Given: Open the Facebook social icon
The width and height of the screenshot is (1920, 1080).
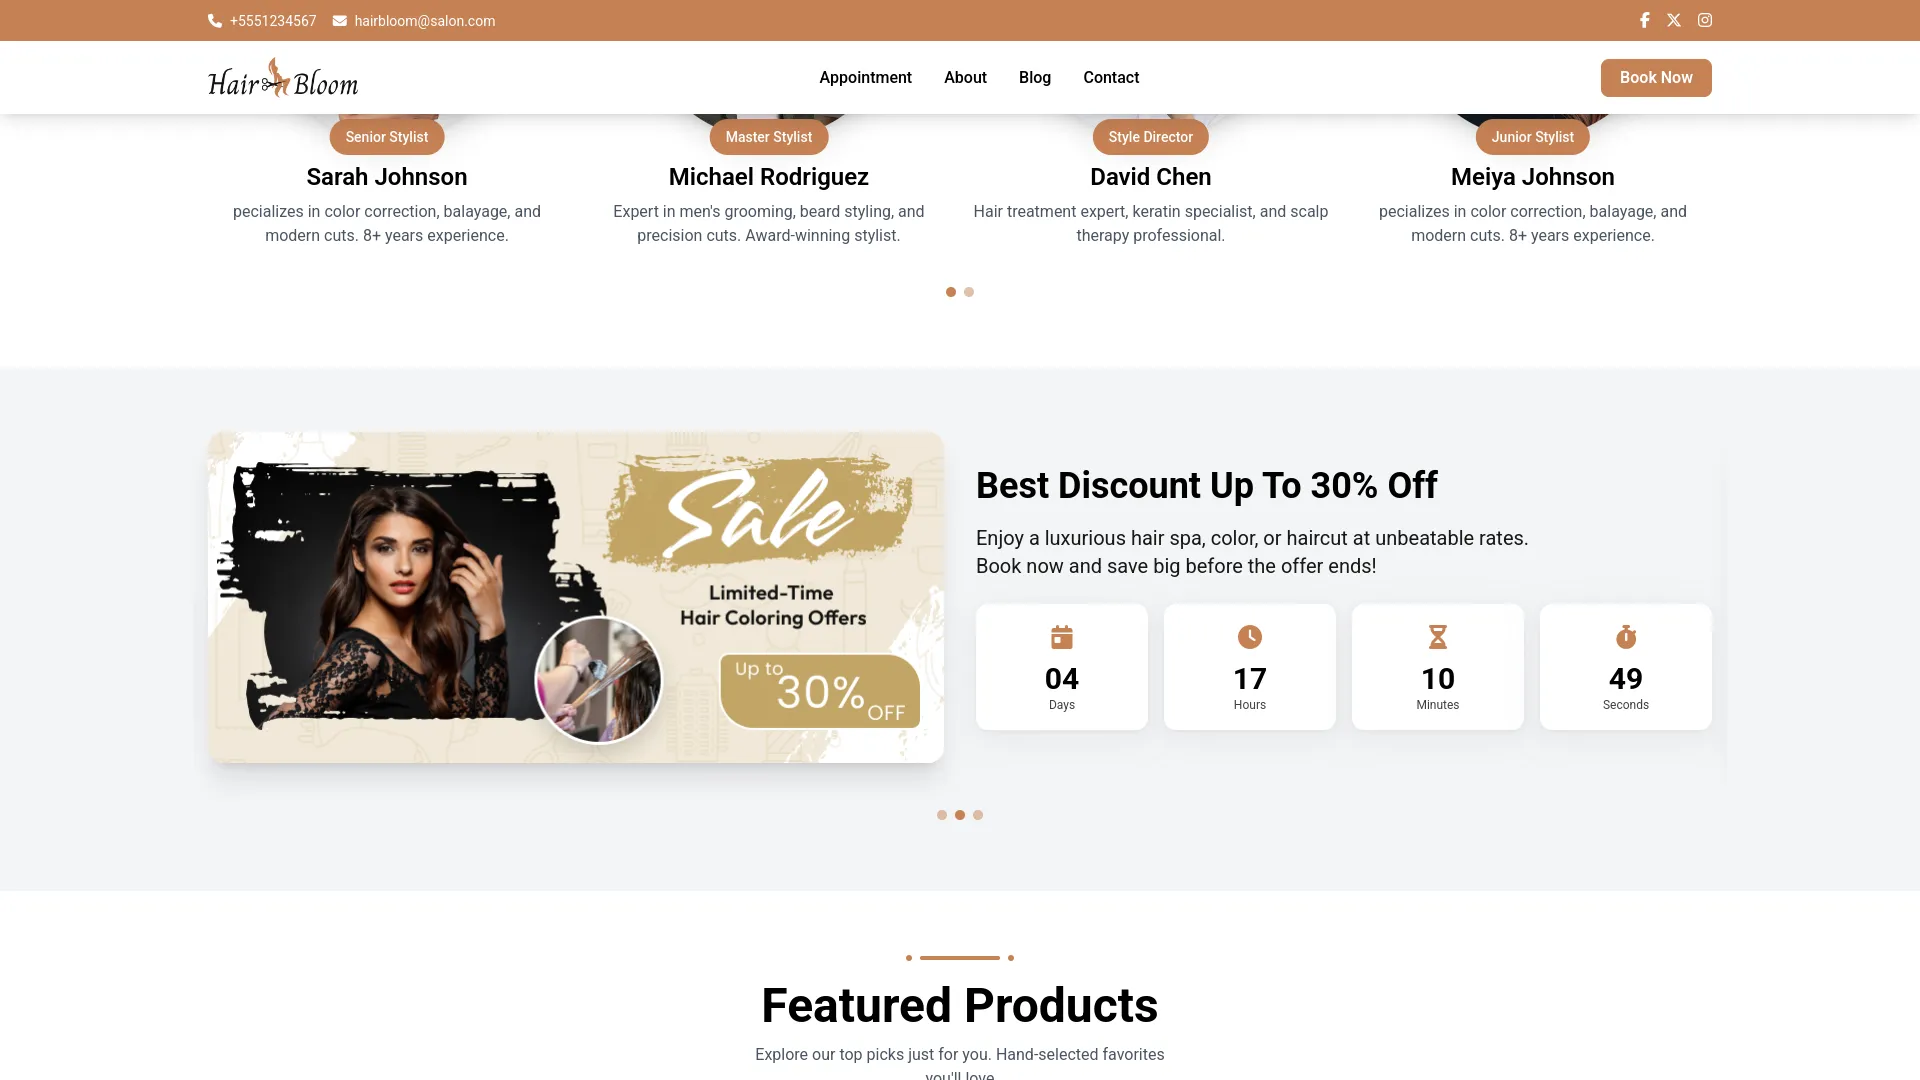Looking at the screenshot, I should pyautogui.click(x=1644, y=20).
